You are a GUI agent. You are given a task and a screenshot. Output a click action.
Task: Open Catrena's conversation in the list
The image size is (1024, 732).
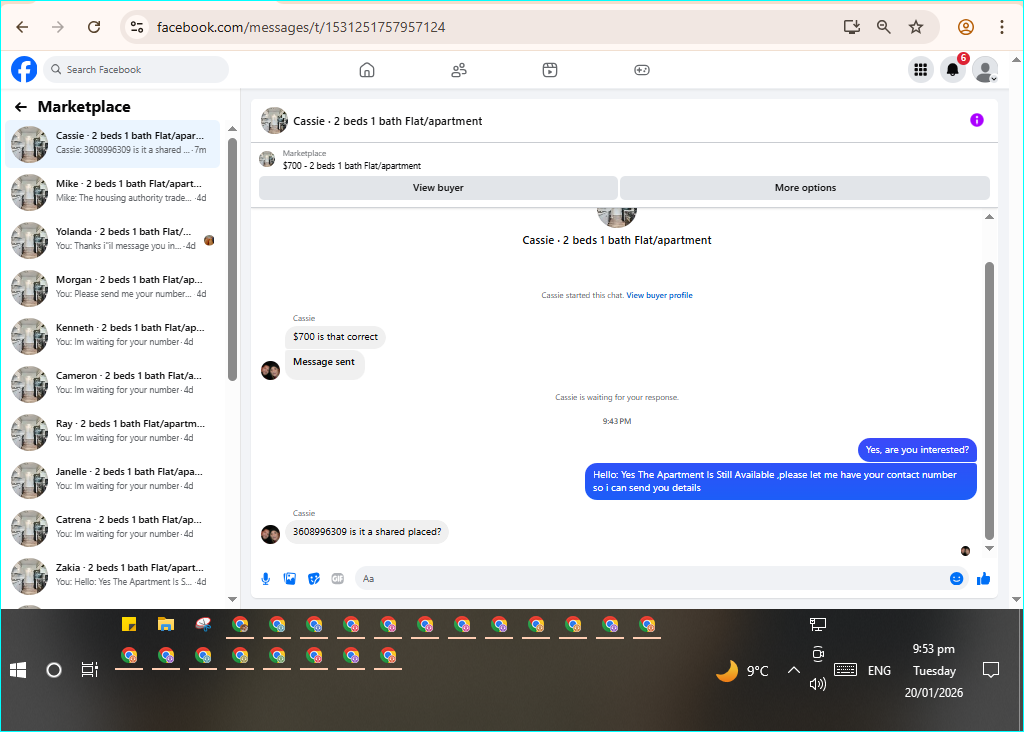[x=112, y=528]
